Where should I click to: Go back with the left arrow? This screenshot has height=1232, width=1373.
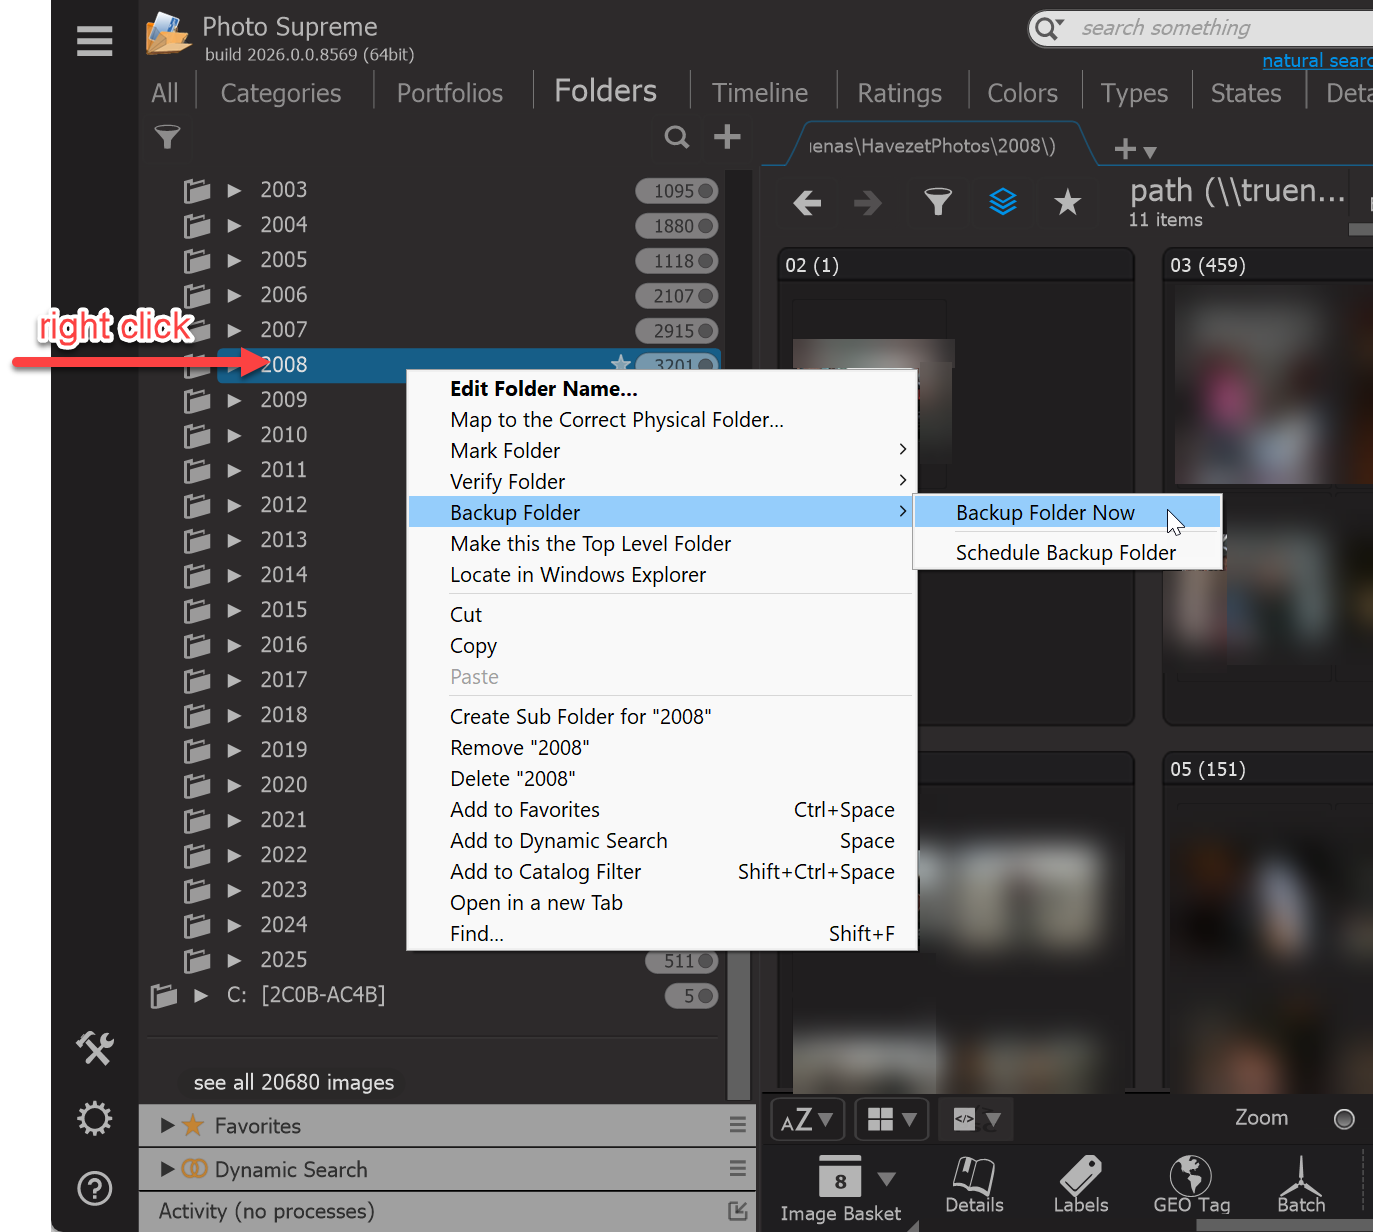click(x=807, y=203)
